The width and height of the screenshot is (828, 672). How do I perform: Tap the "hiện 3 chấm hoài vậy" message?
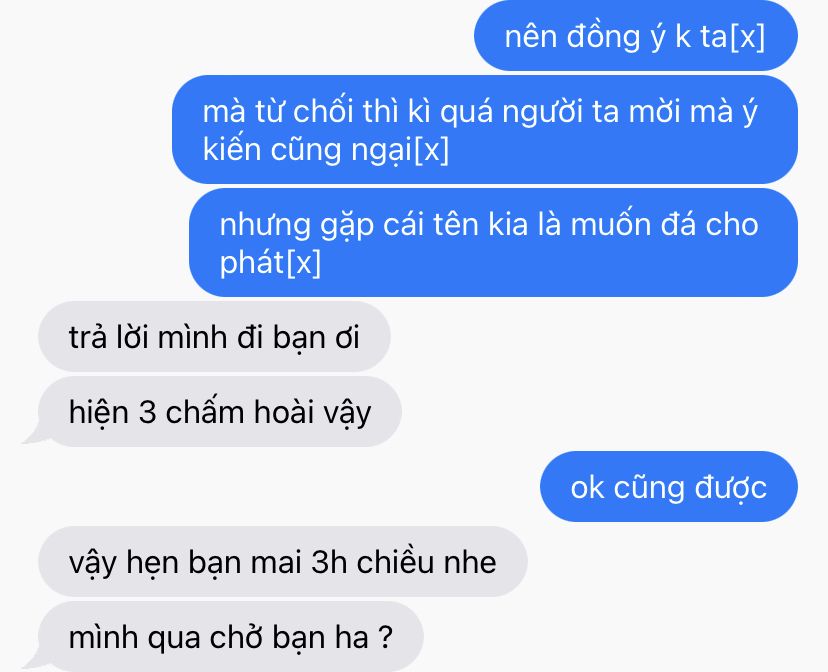point(220,411)
